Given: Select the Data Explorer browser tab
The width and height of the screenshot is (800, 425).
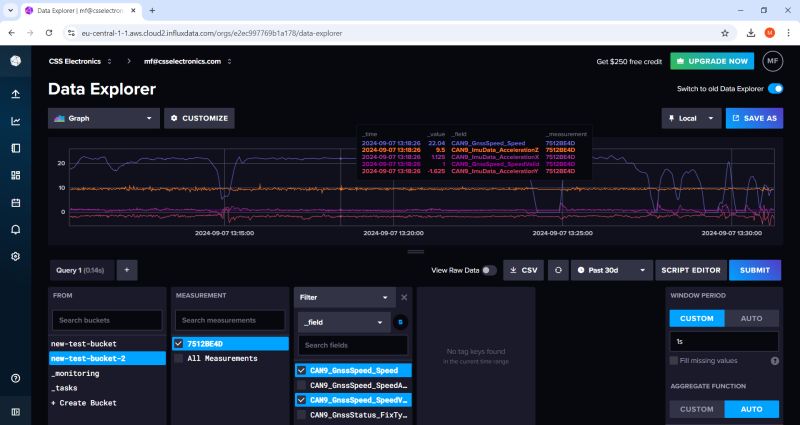Looking at the screenshot, I should [x=81, y=11].
